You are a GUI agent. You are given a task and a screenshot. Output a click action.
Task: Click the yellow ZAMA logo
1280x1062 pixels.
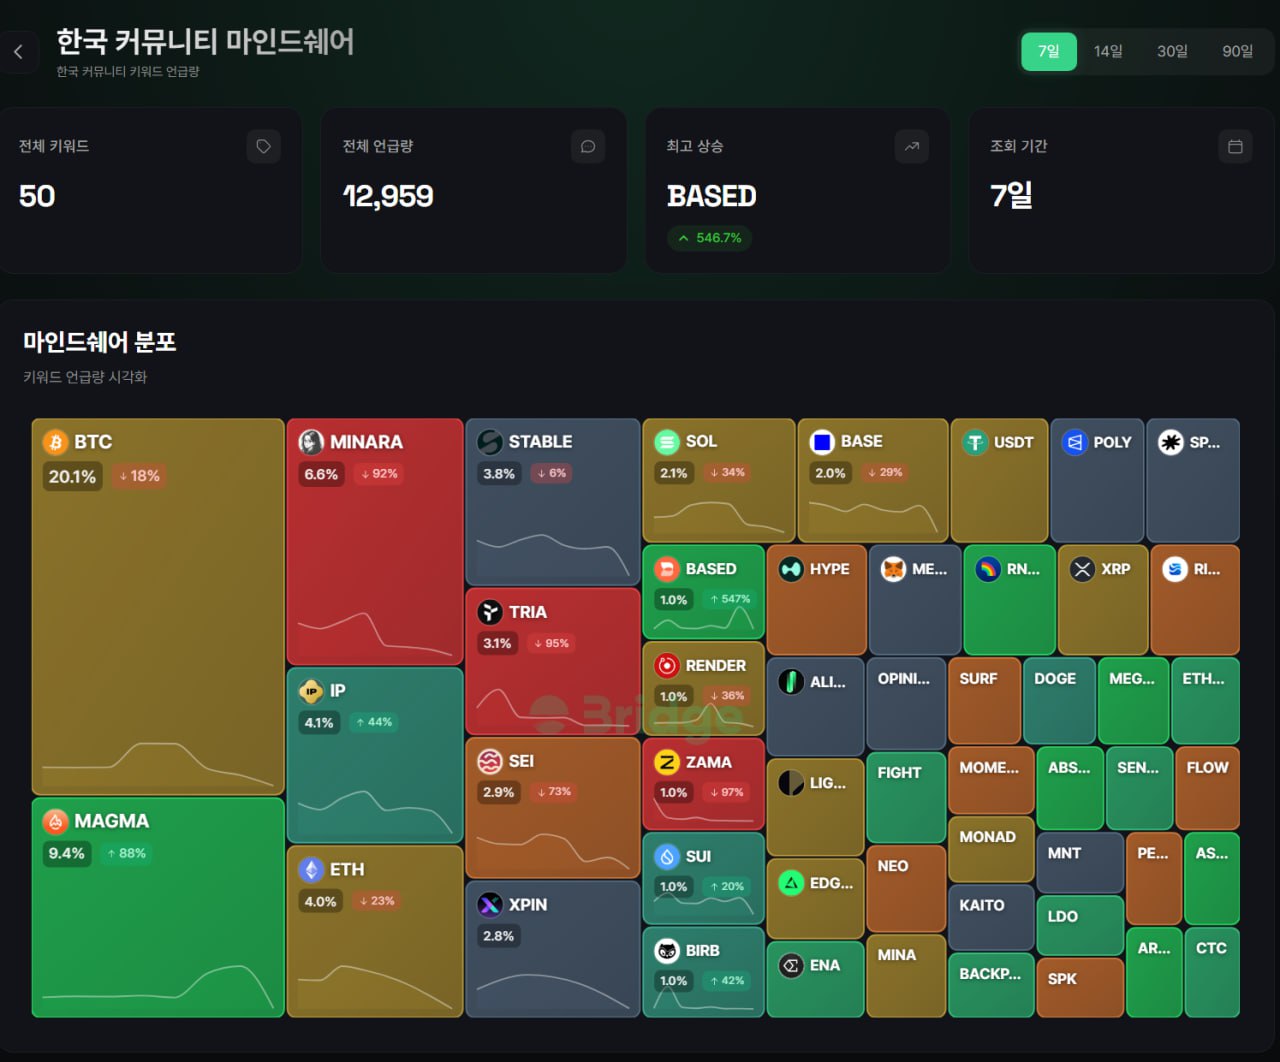click(667, 762)
